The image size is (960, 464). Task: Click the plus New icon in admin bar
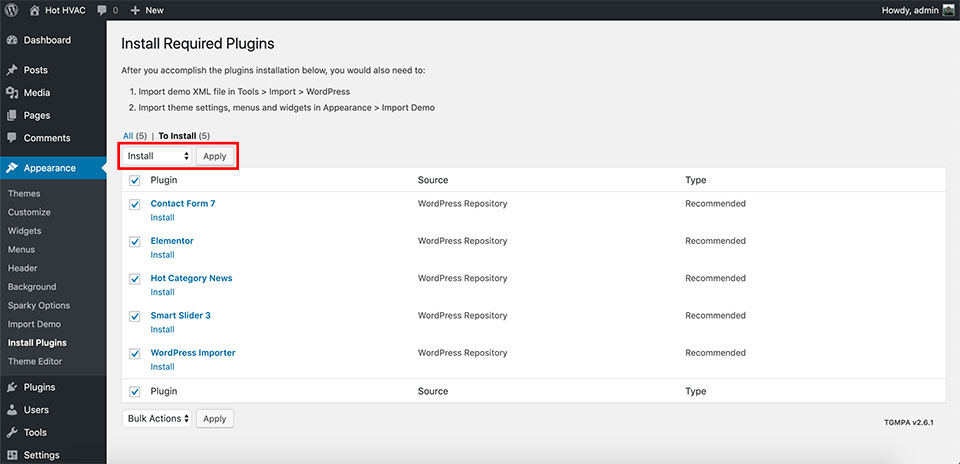(x=135, y=10)
